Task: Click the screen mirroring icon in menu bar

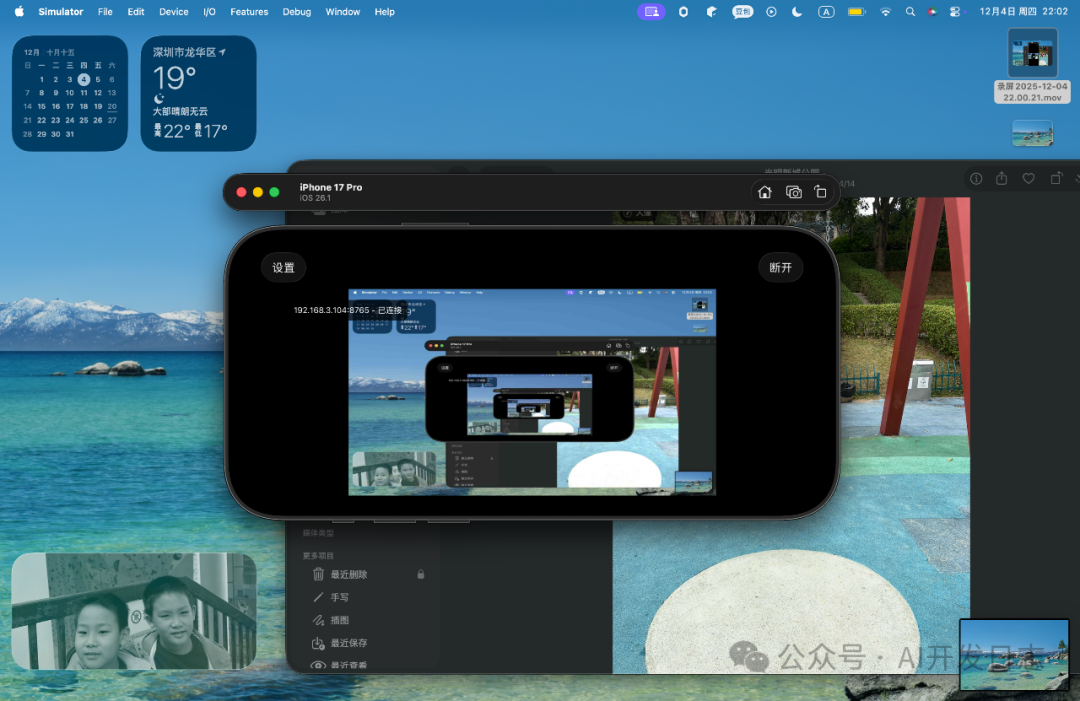Action: (651, 12)
